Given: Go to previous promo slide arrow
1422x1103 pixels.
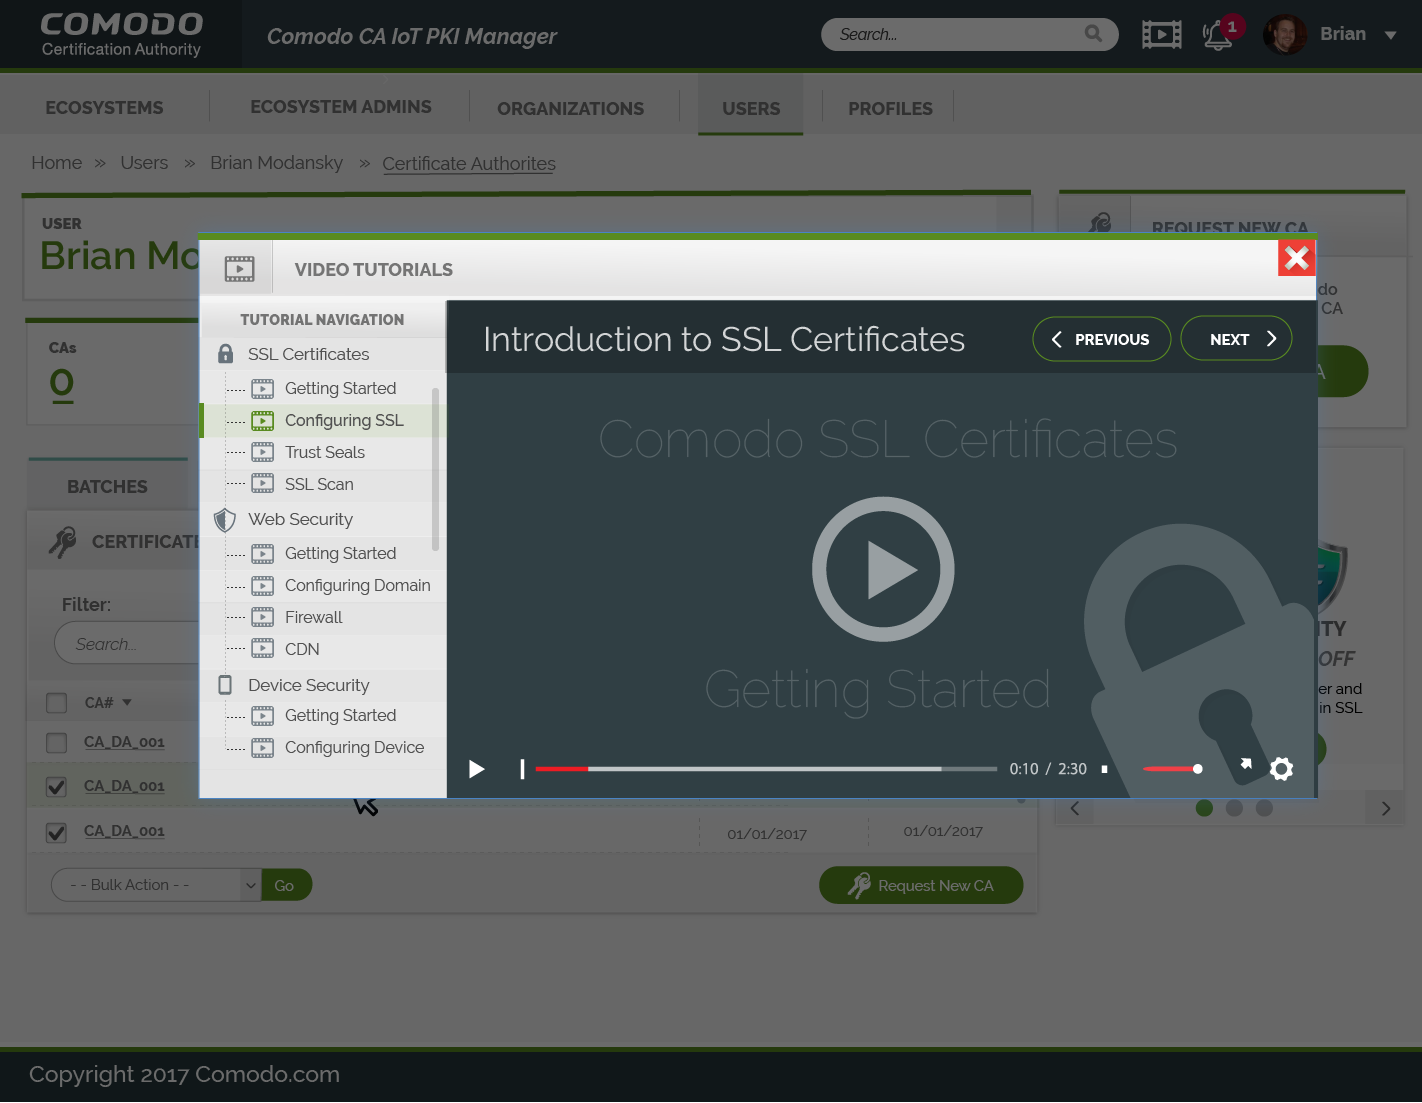Looking at the screenshot, I should coord(1075,808).
